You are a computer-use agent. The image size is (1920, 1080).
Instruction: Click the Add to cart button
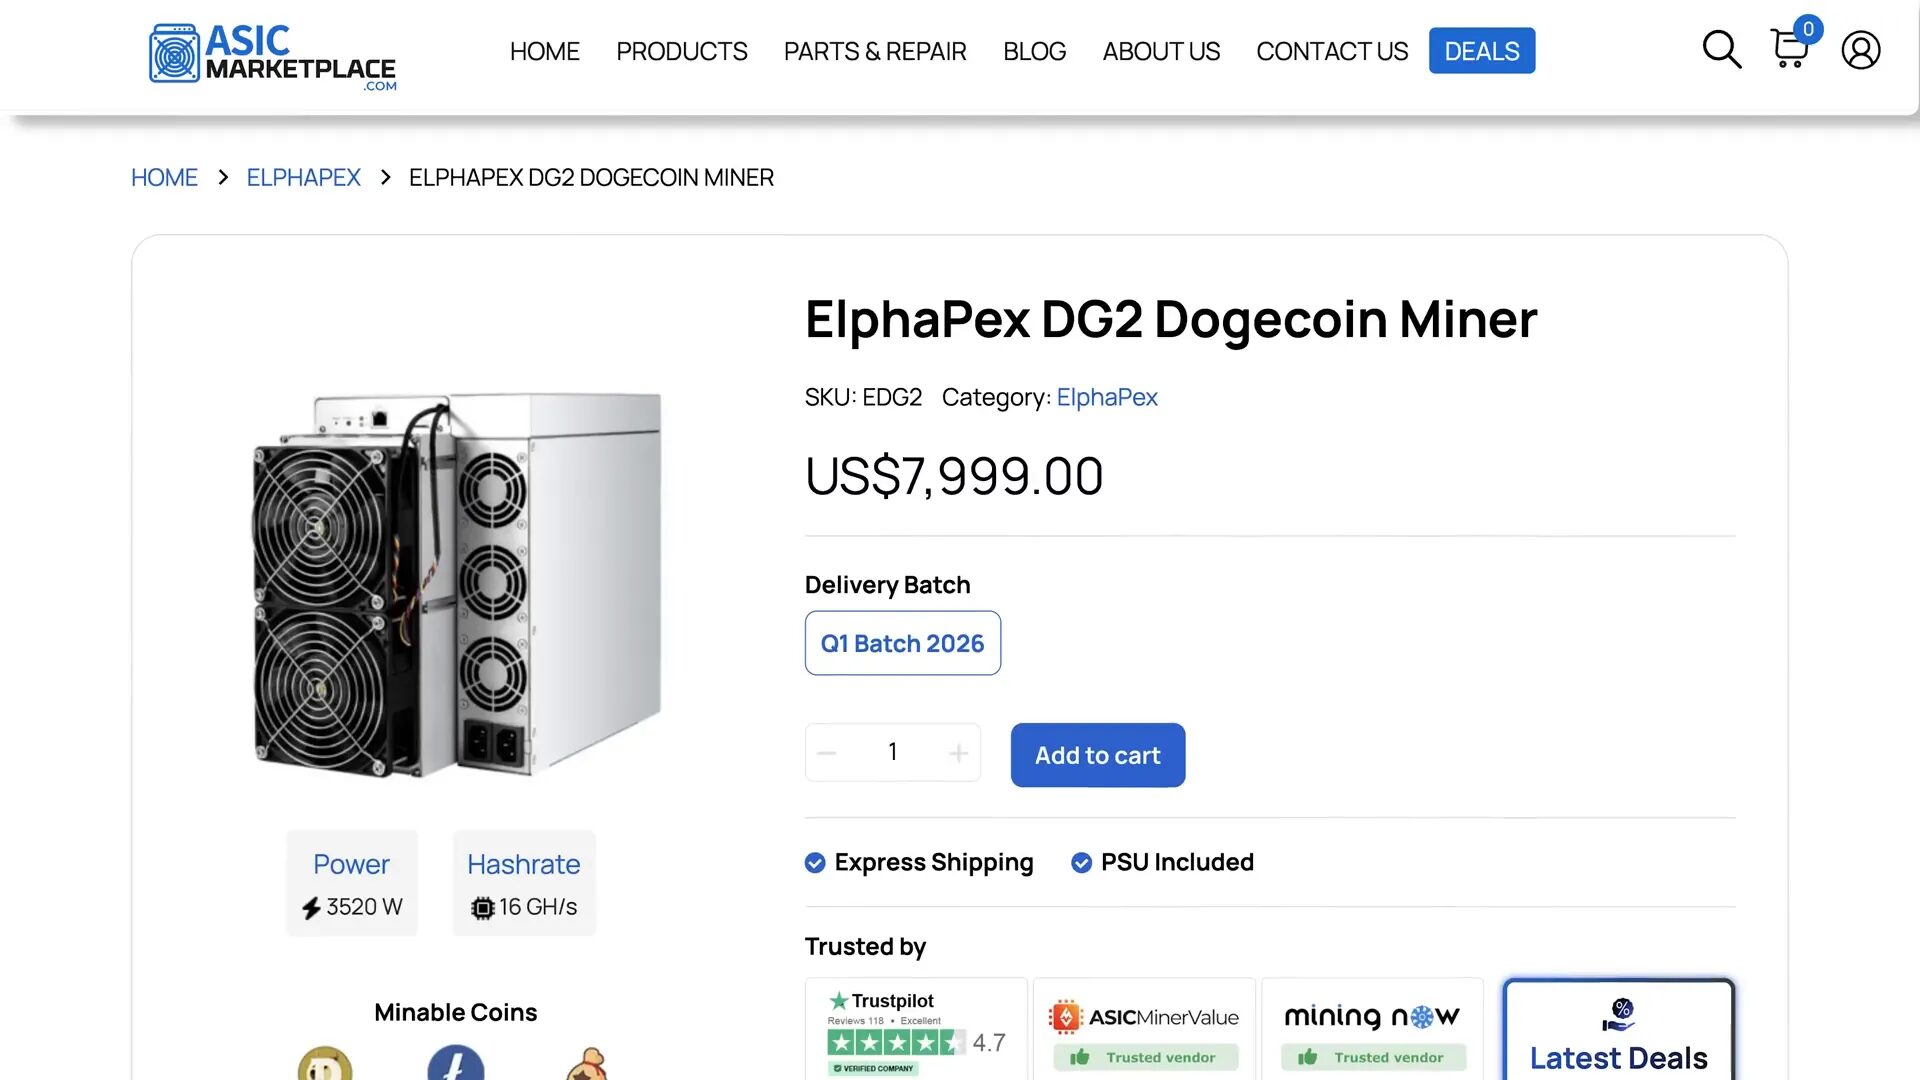[x=1097, y=755]
